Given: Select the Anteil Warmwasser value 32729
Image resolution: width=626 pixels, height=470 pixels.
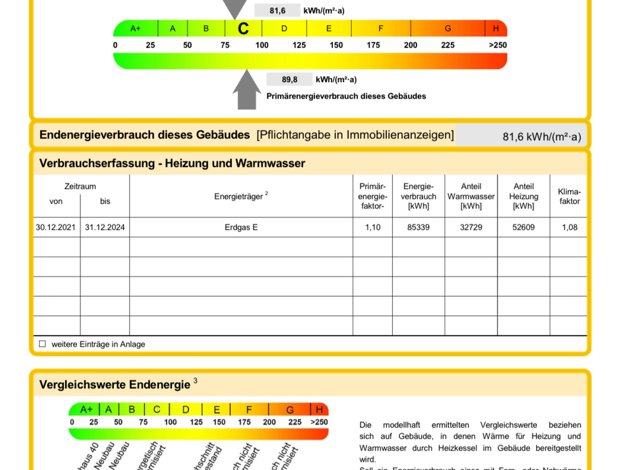Looking at the screenshot, I should coord(470,228).
